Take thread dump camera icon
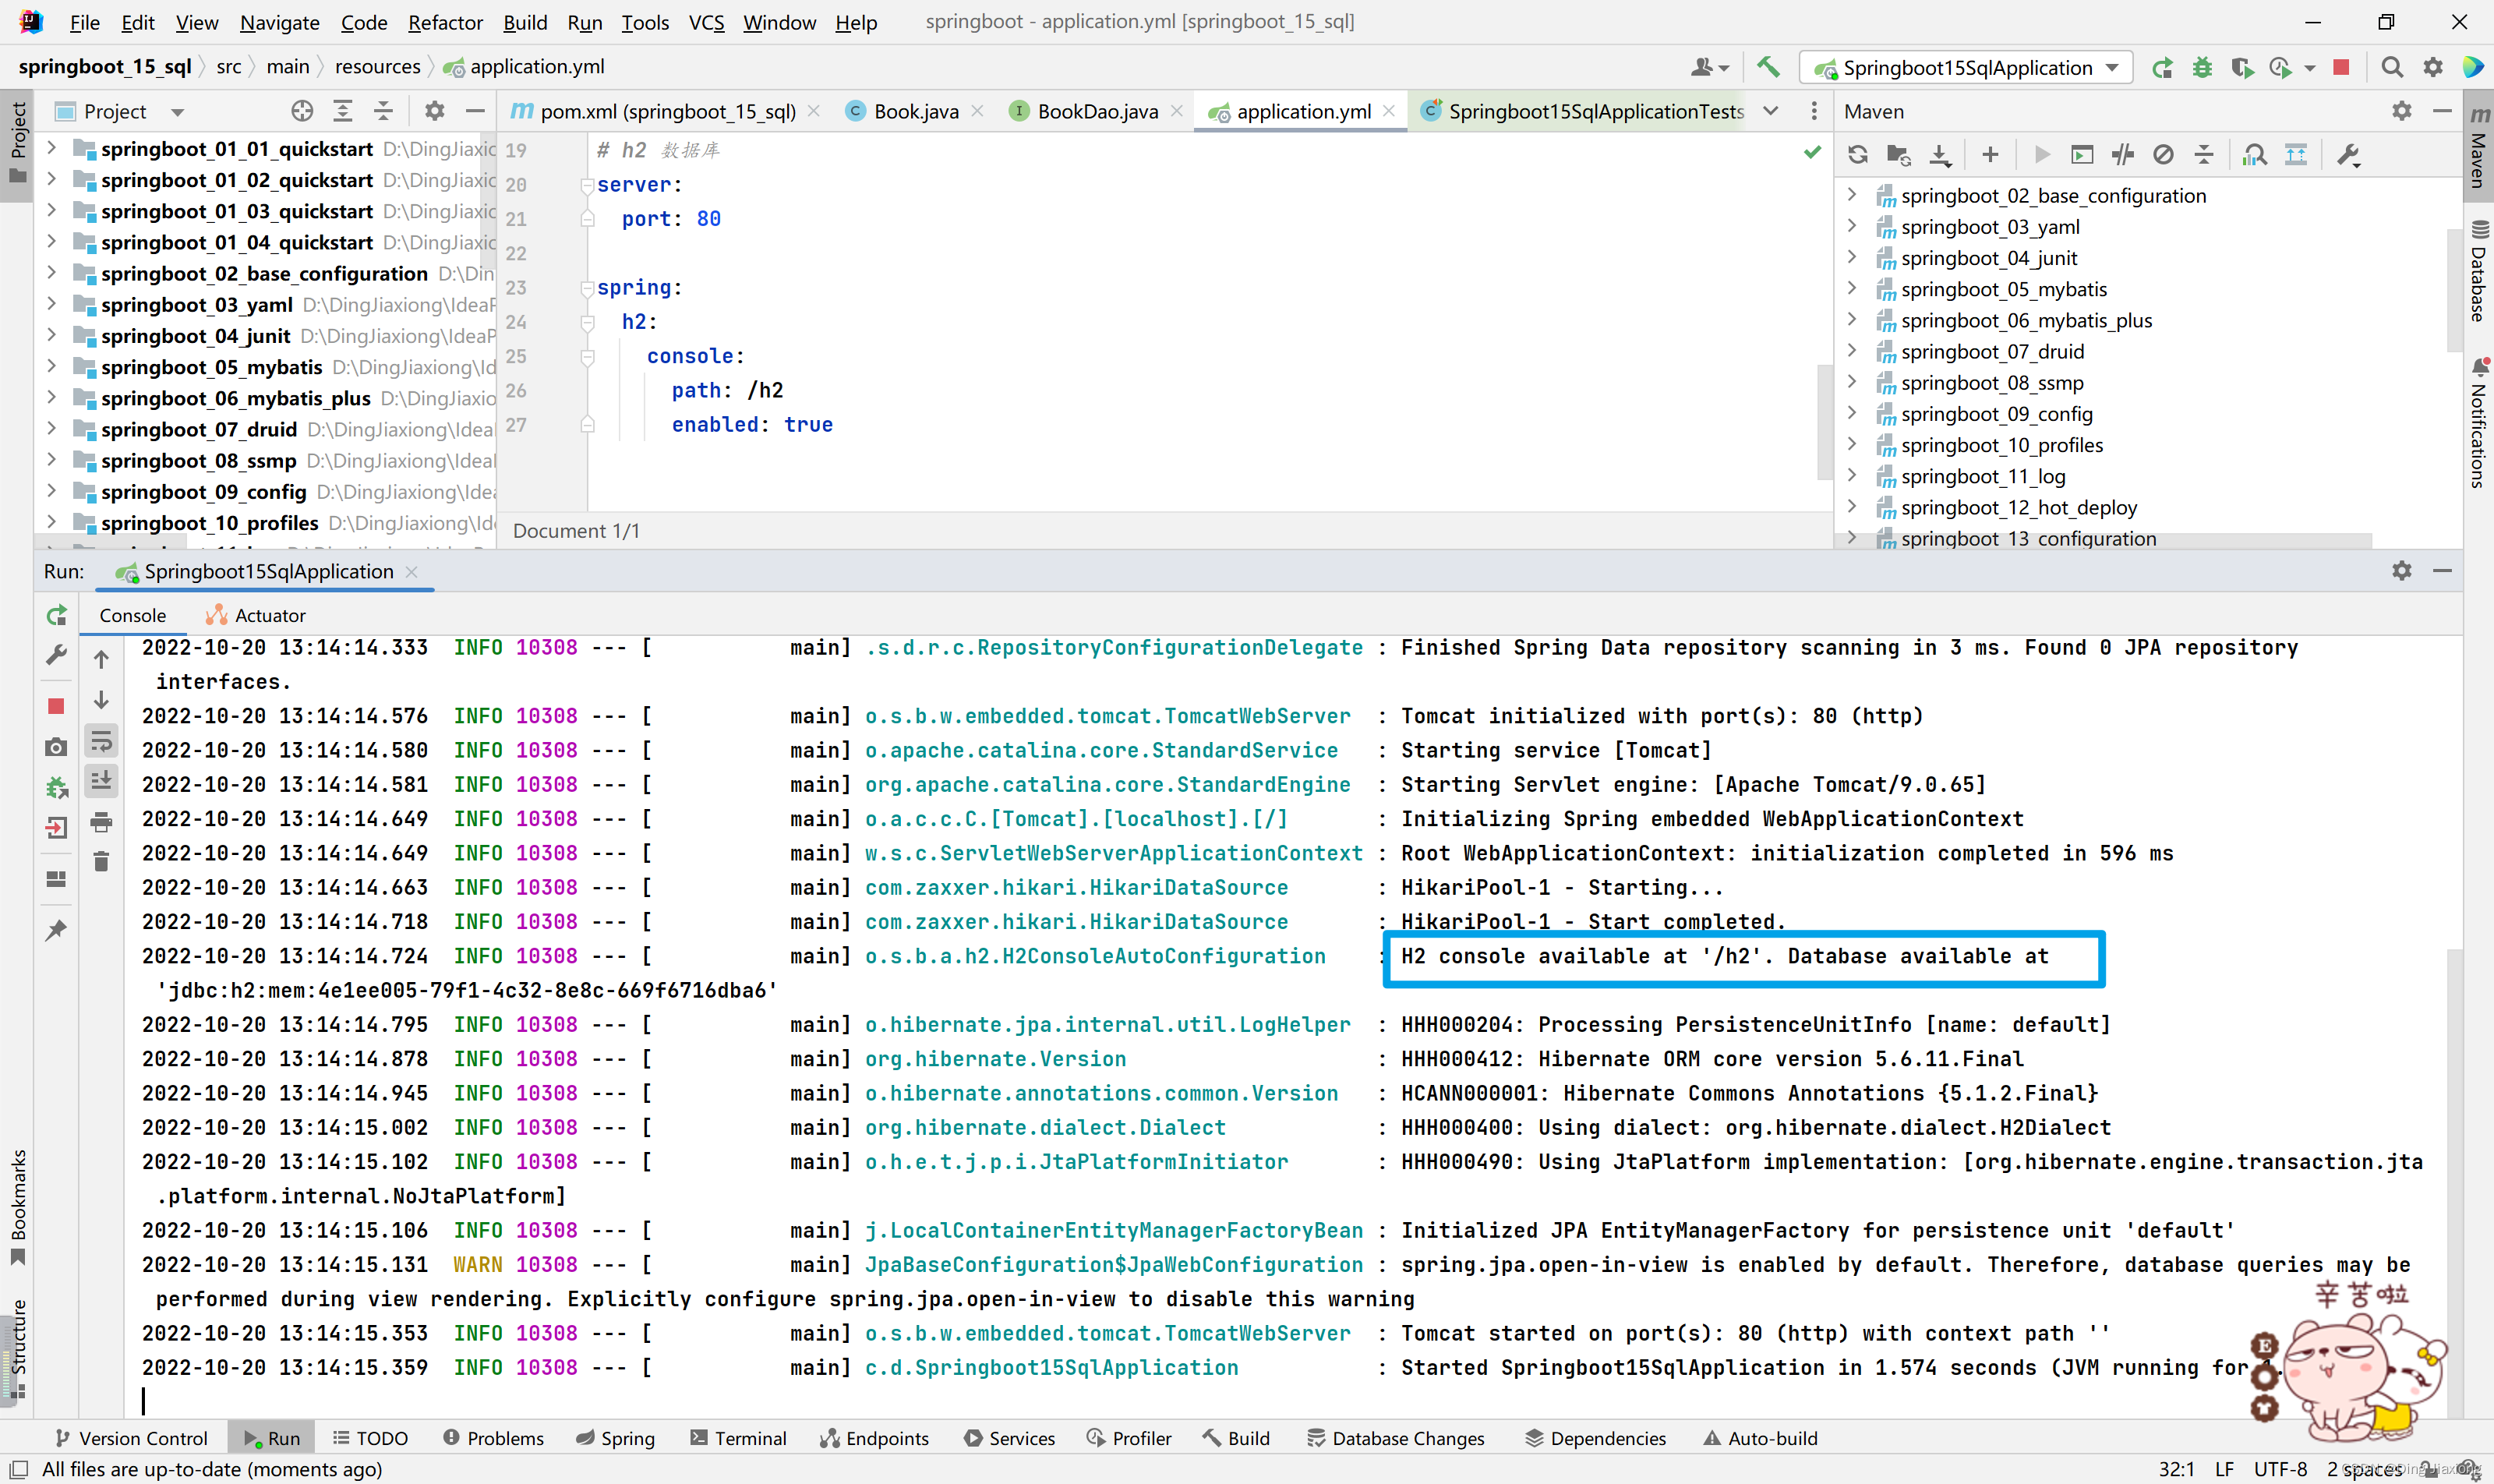This screenshot has width=2494, height=1484. (56, 747)
